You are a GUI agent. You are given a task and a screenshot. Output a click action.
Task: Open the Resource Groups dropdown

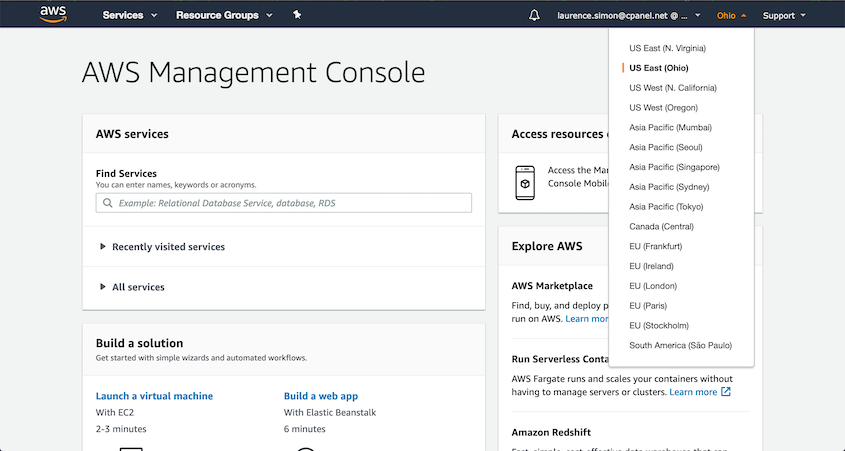pos(224,16)
